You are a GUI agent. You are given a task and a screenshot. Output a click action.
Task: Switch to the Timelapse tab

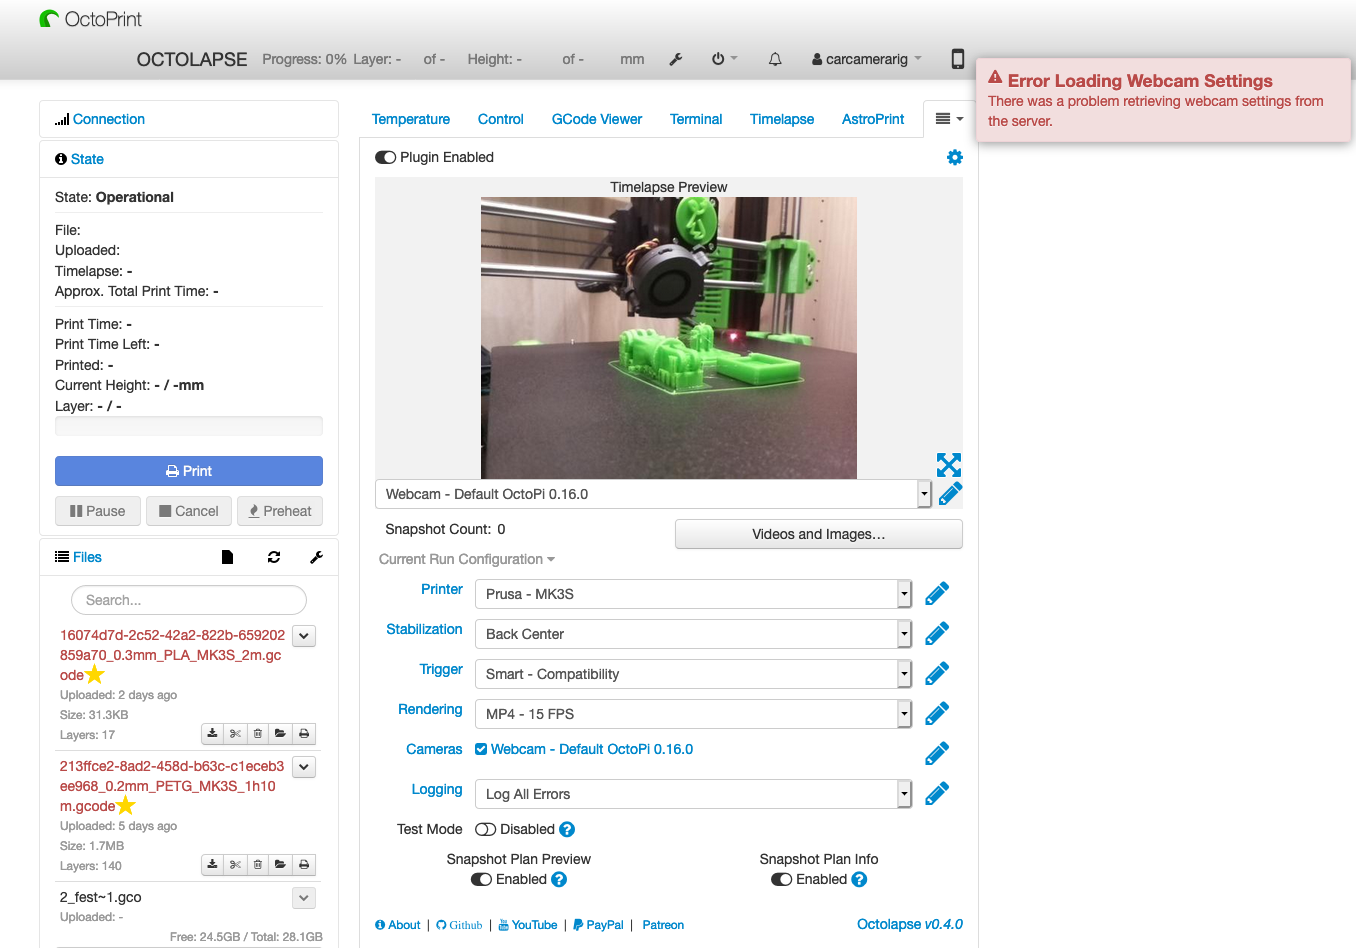click(782, 119)
